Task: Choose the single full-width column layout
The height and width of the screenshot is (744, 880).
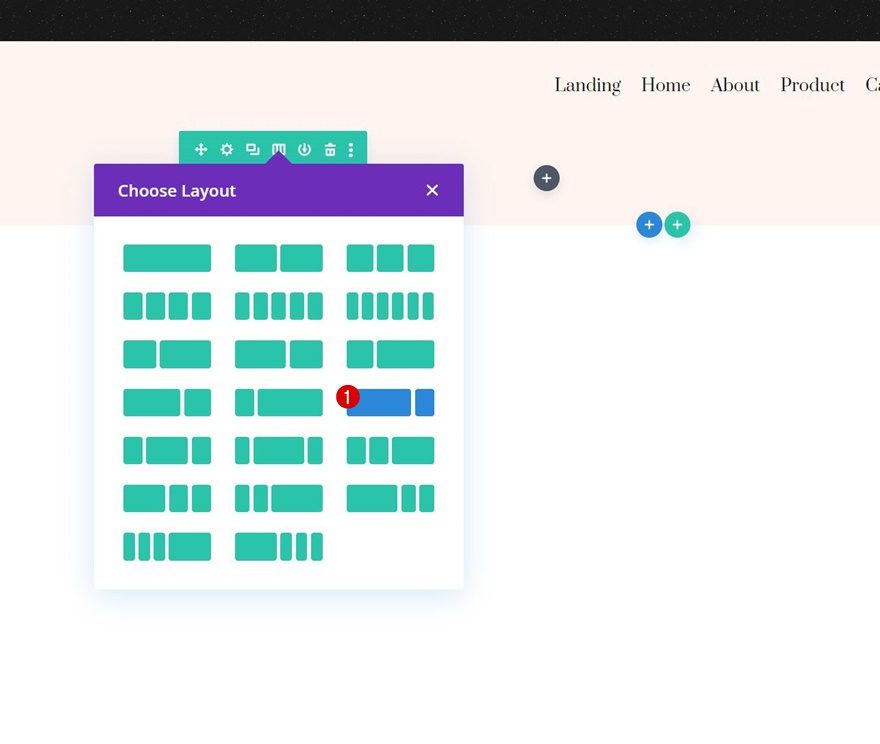Action: 167,258
